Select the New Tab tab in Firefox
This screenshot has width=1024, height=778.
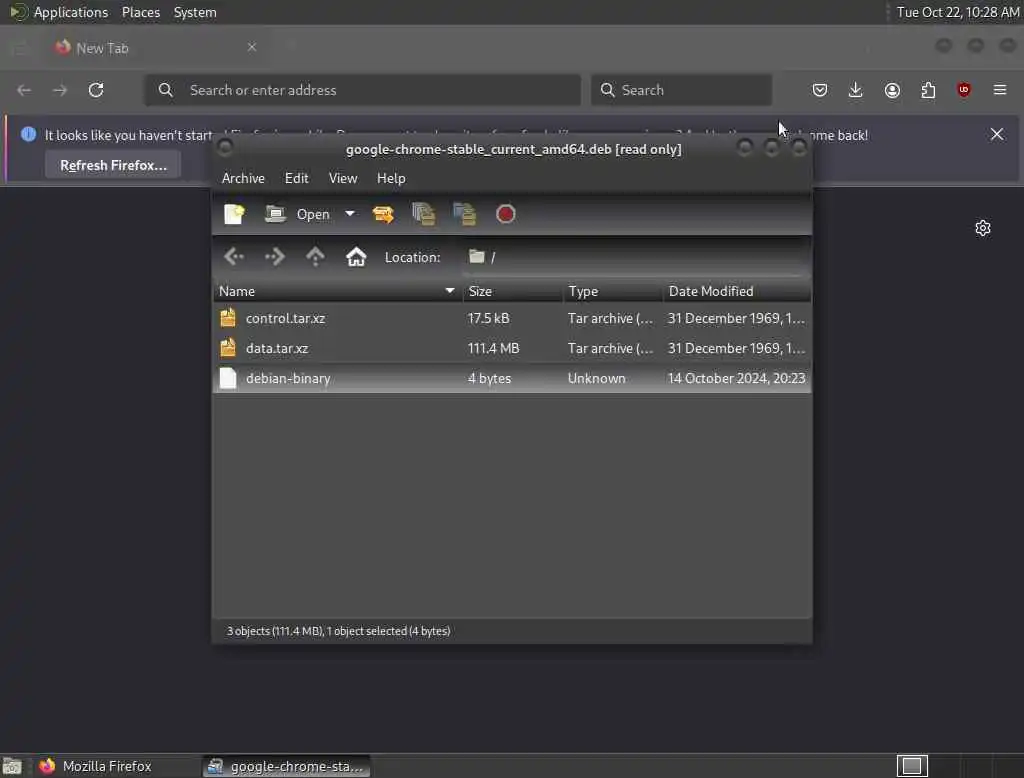pos(157,48)
